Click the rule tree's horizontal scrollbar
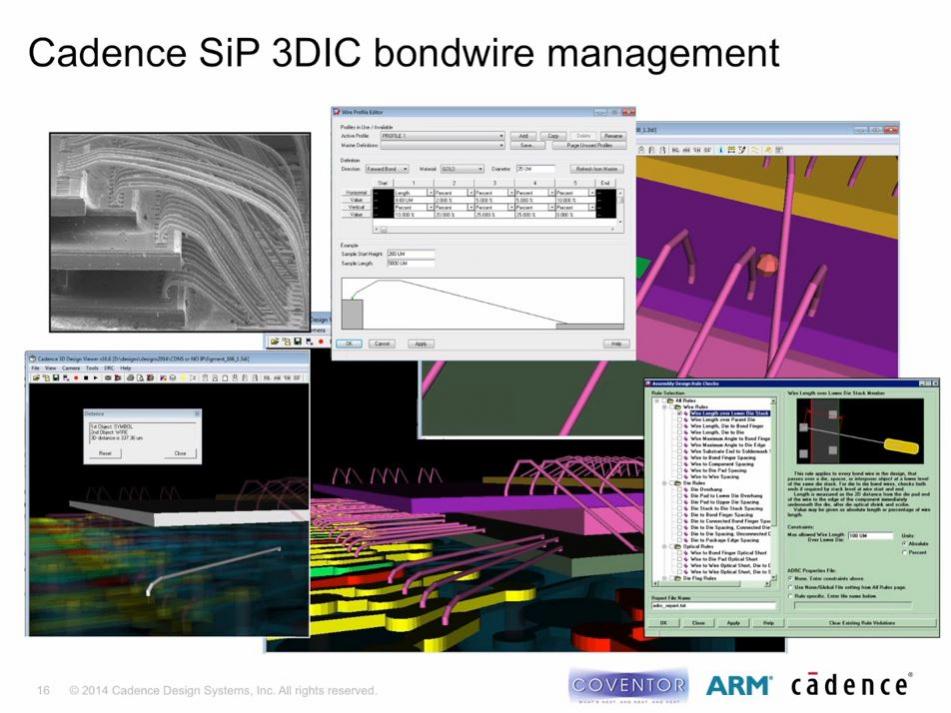The image size is (951, 713). (710, 584)
